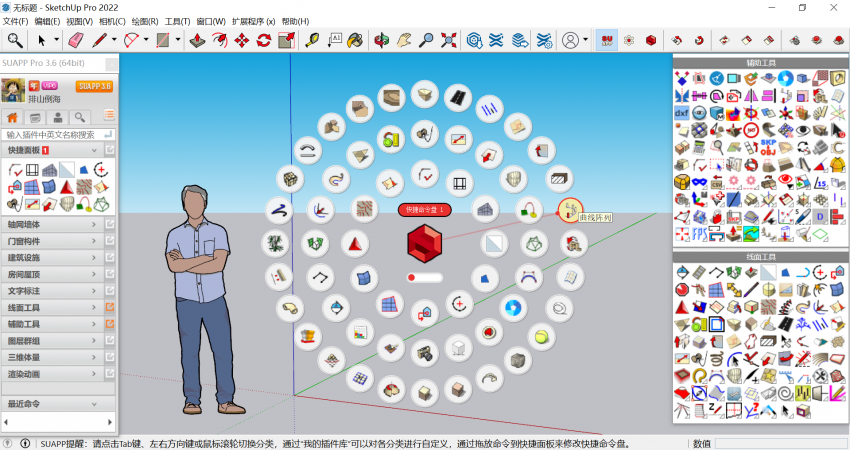Click the VIP6 badge
850x450 pixels.
click(x=50, y=86)
